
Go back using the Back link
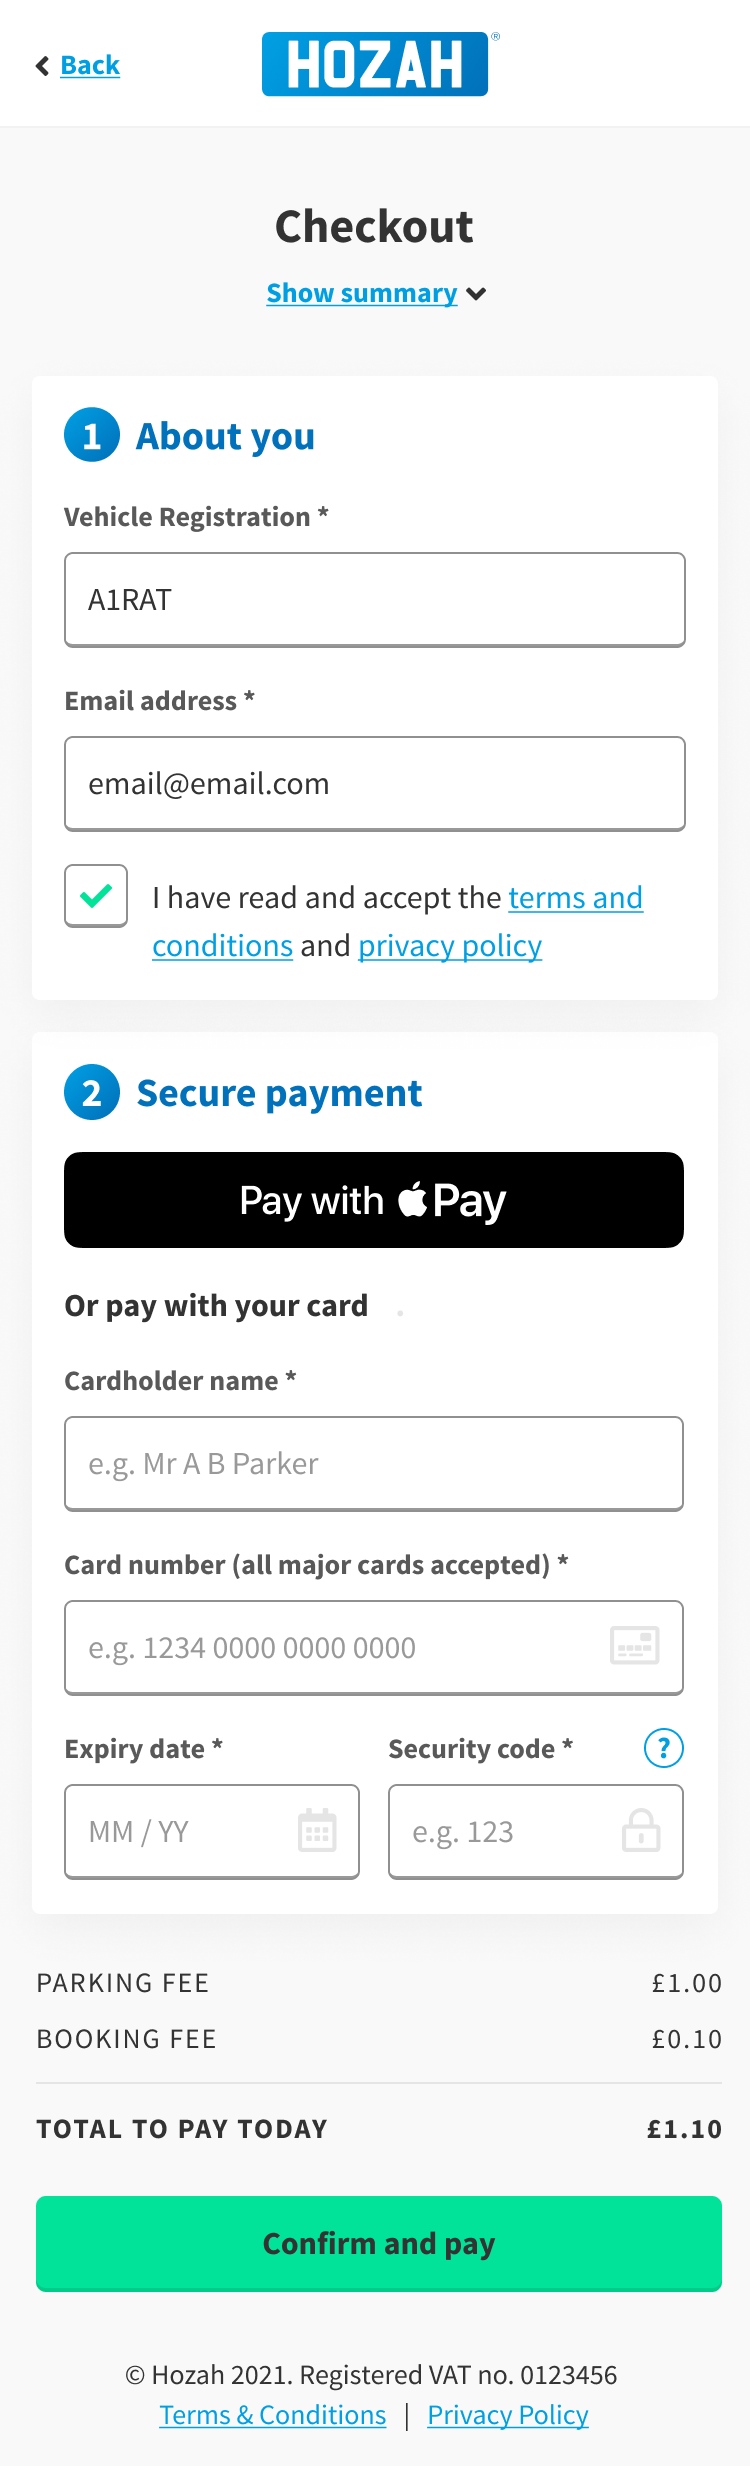point(90,66)
